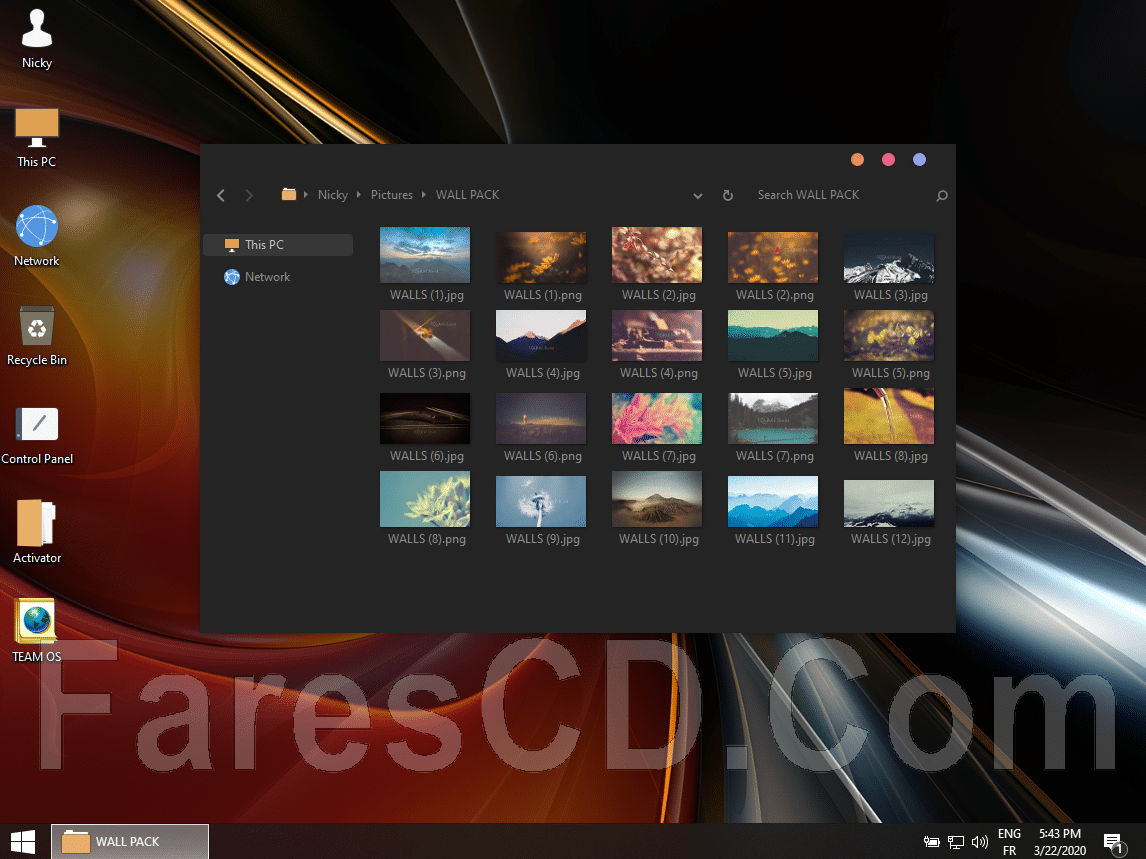The image size is (1146, 859).
Task: Expand the arrow after Pictures in breadcrumb
Action: [x=424, y=194]
